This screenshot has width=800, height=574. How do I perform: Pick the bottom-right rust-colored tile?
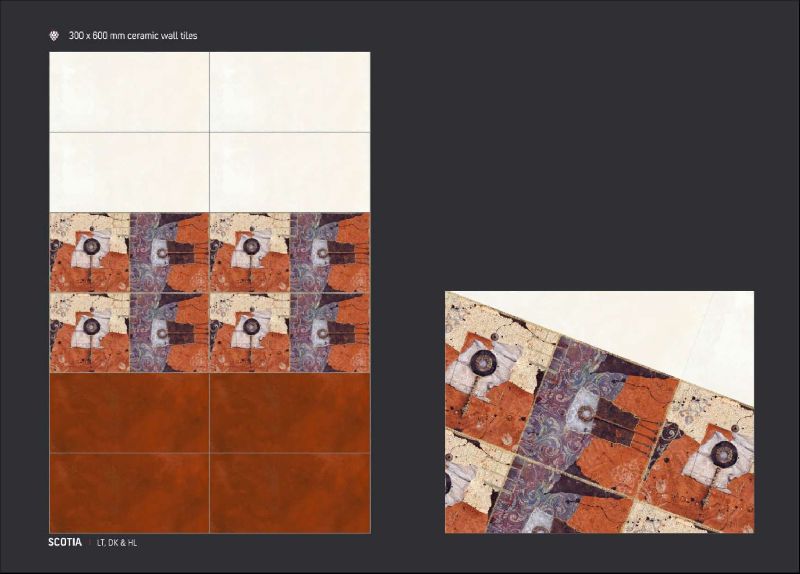(290, 492)
